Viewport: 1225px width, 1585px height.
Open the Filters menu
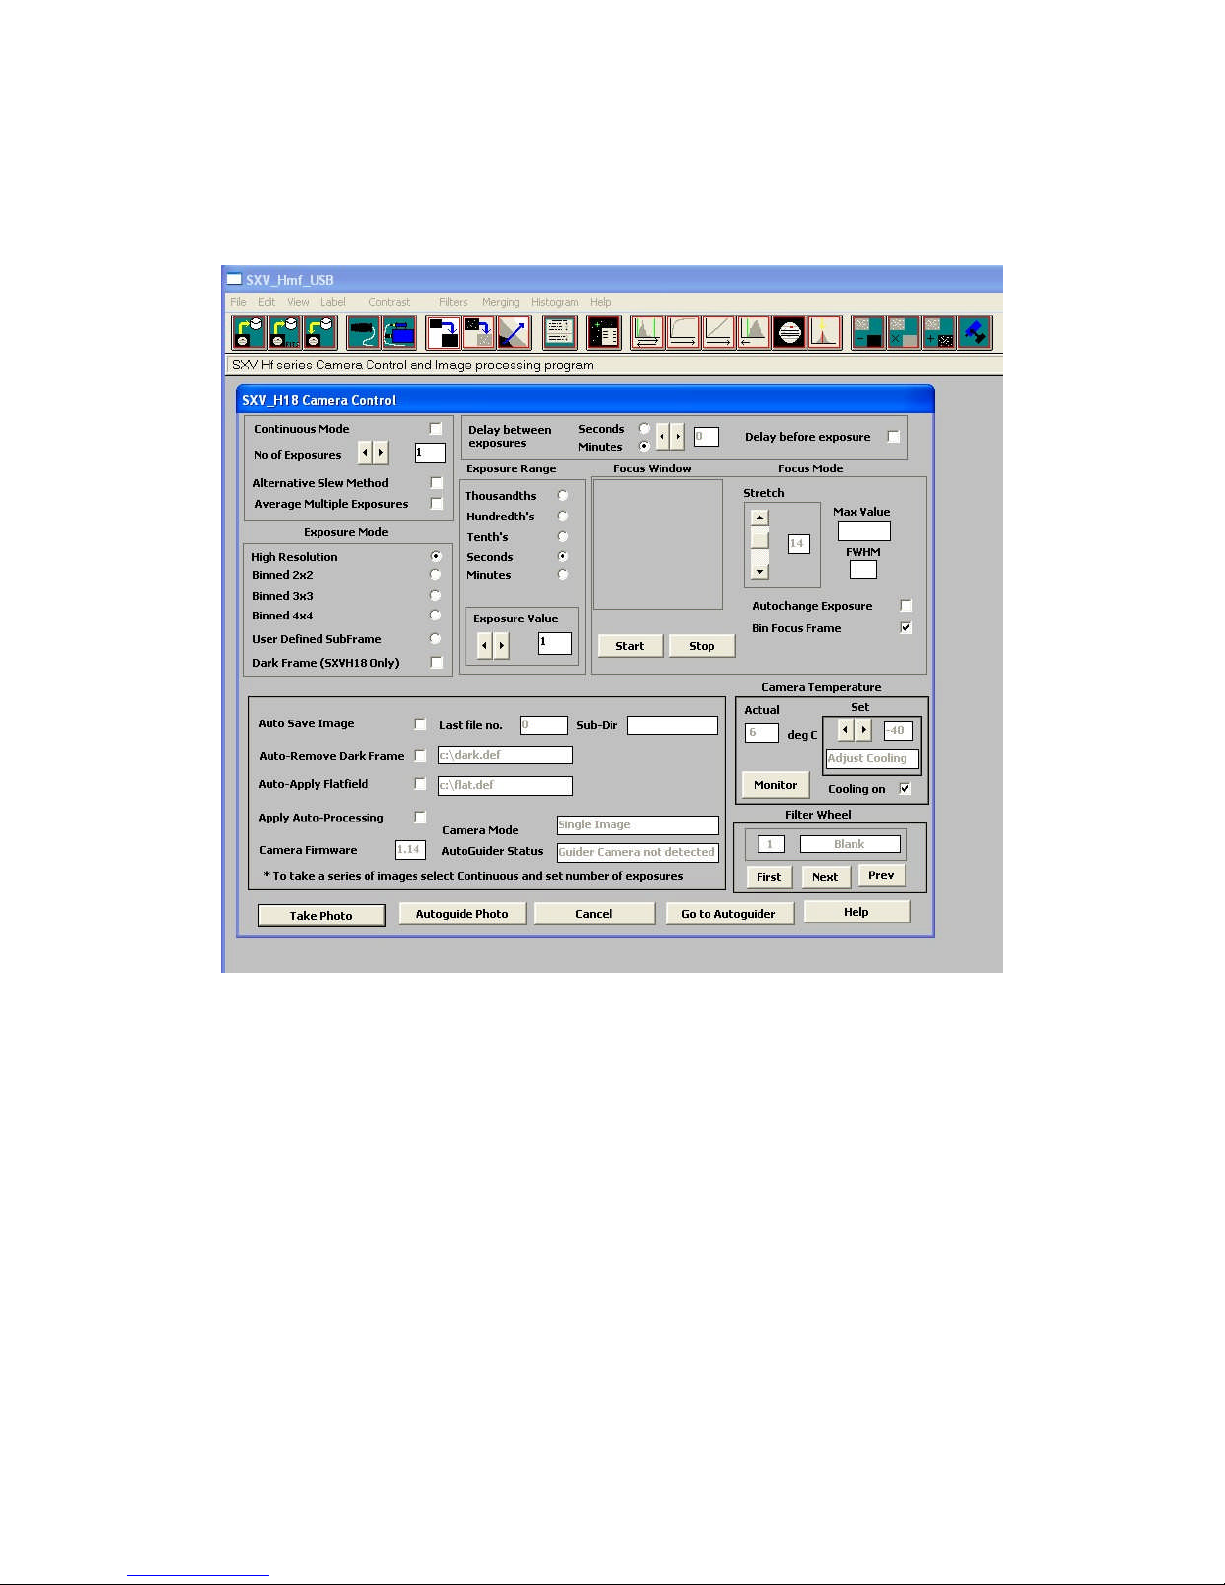click(x=453, y=302)
